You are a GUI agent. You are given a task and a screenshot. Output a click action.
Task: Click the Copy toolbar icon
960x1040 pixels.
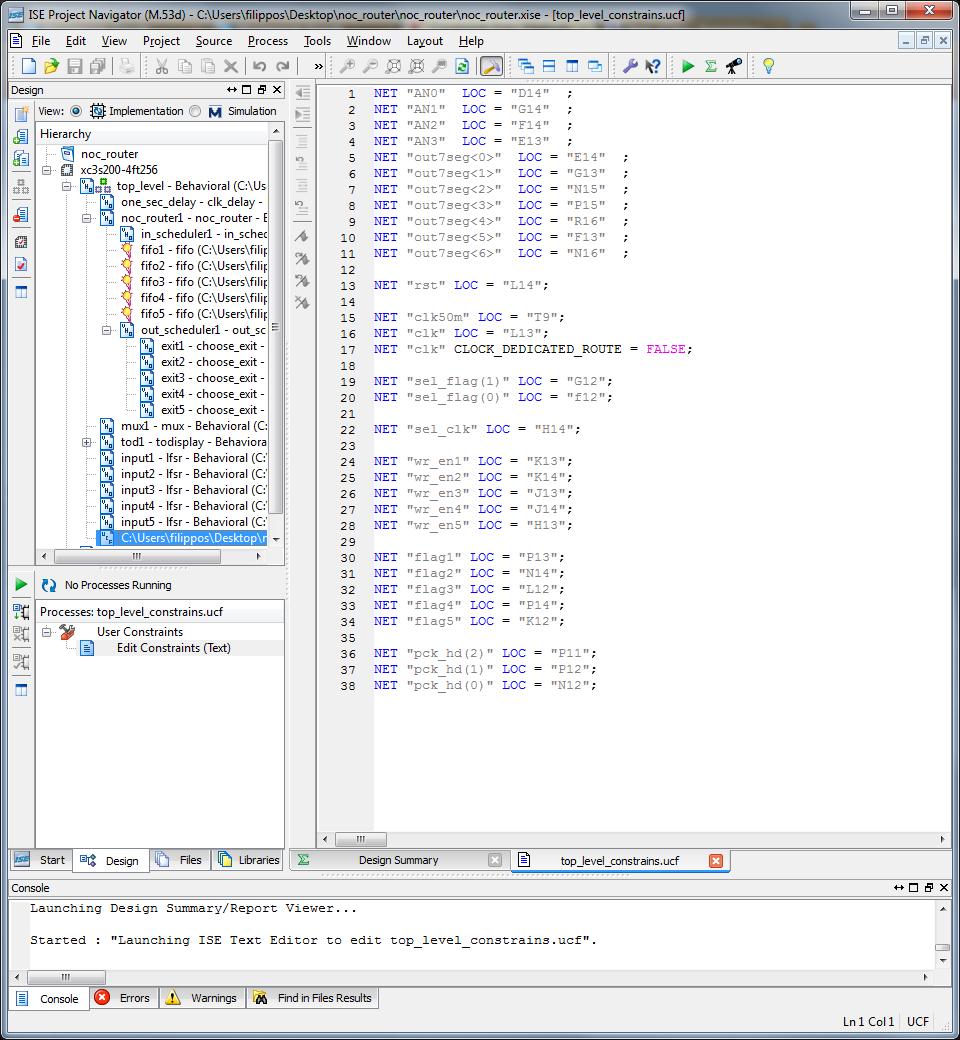coord(184,66)
